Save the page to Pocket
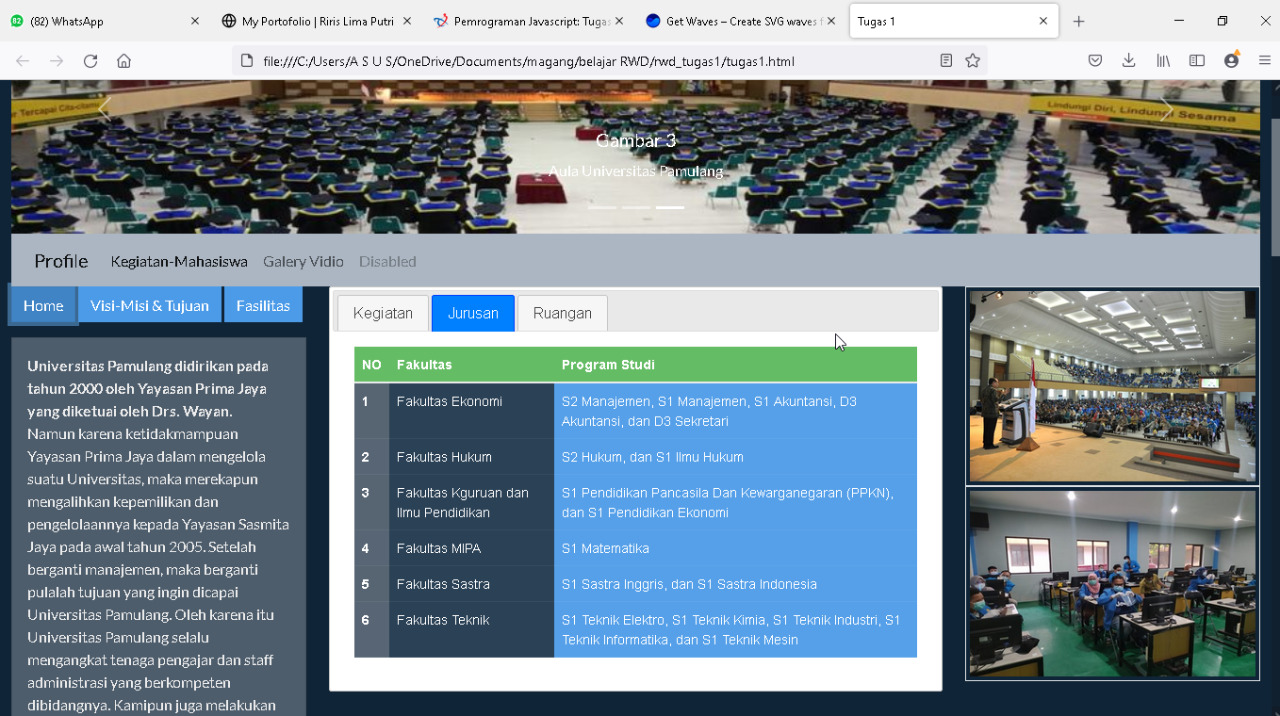Viewport: 1280px width, 716px height. (1095, 61)
